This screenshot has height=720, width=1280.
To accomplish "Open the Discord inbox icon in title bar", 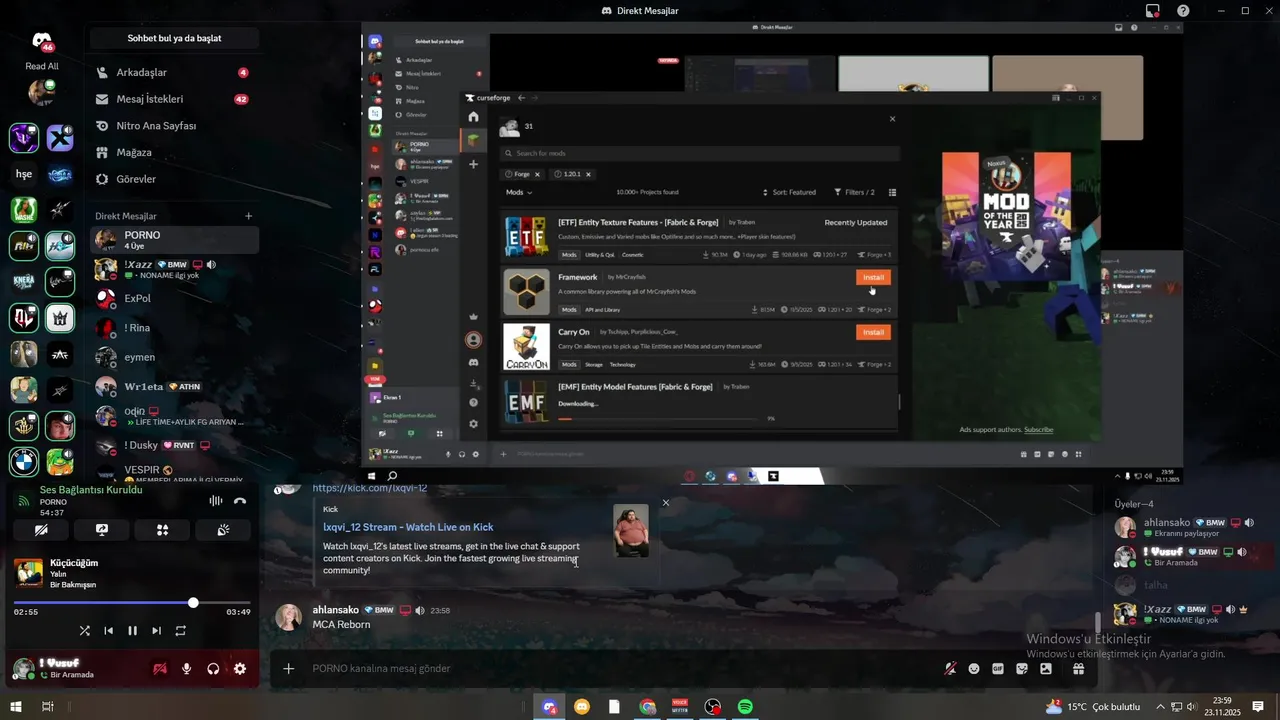I will (1153, 11).
